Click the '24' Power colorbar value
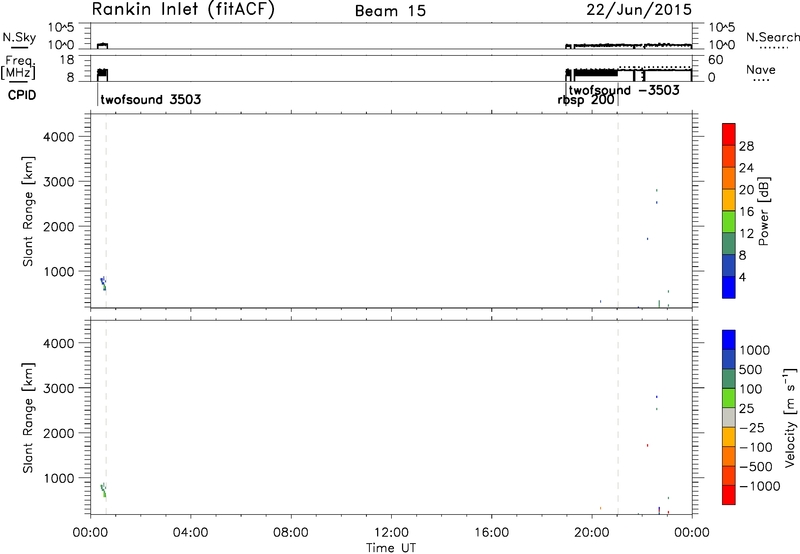Screen dimensions: 800x554 [746, 168]
